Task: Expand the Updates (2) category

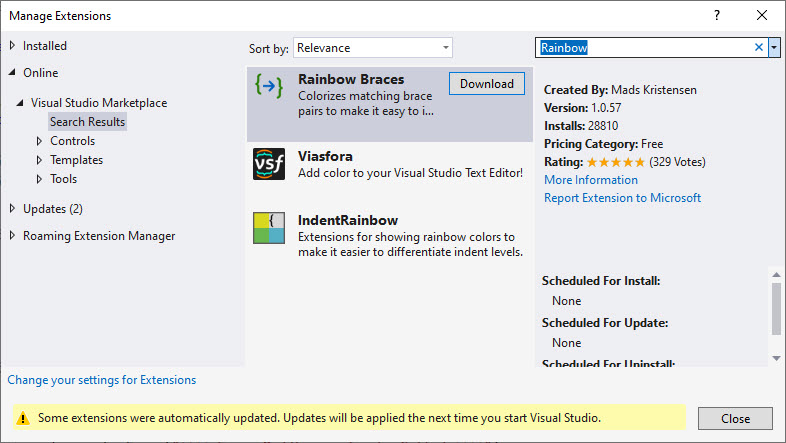Action: [x=13, y=208]
